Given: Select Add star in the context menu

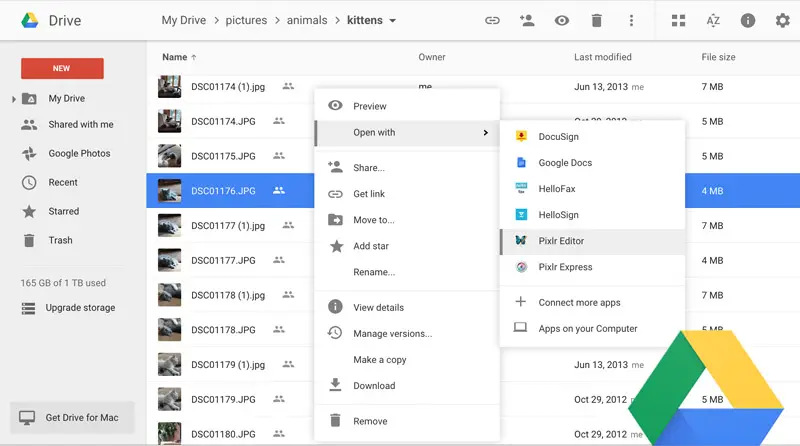Looking at the screenshot, I should (407, 246).
